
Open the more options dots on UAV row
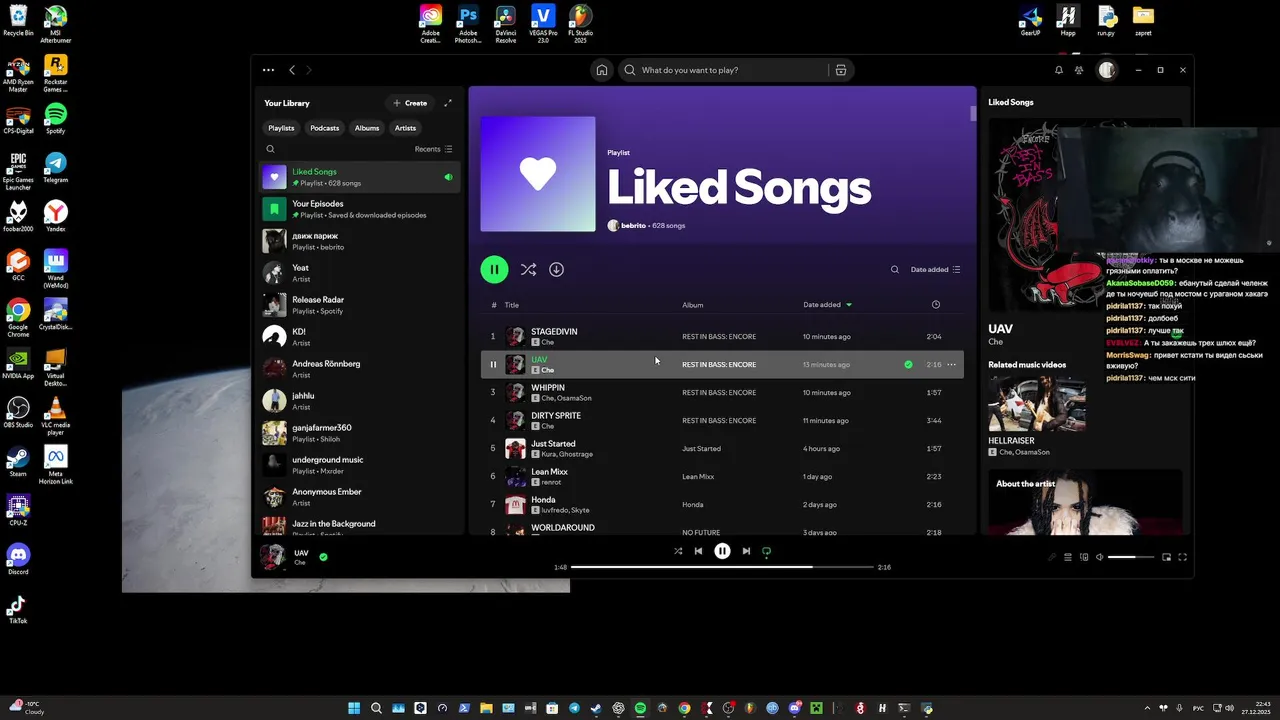[951, 364]
